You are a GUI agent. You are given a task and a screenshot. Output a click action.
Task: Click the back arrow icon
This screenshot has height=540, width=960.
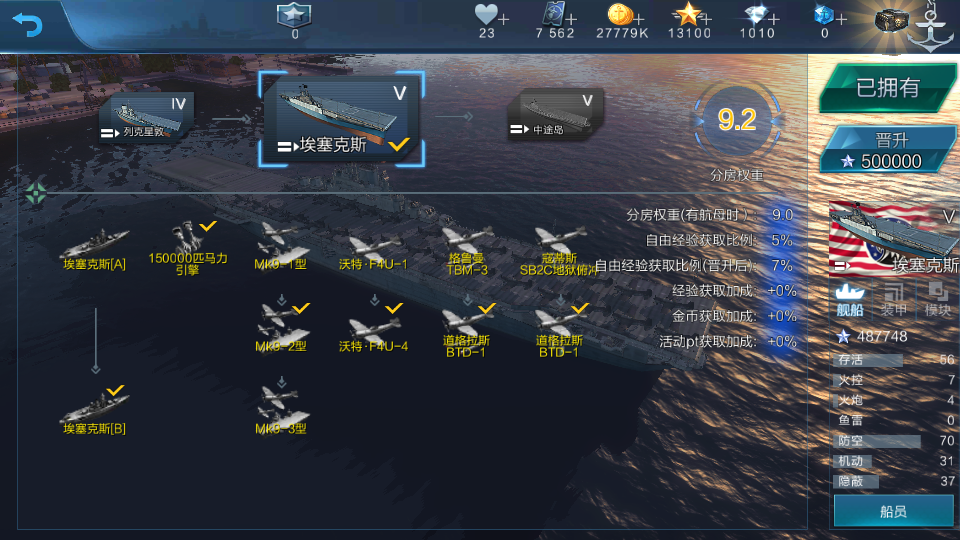pos(28,24)
